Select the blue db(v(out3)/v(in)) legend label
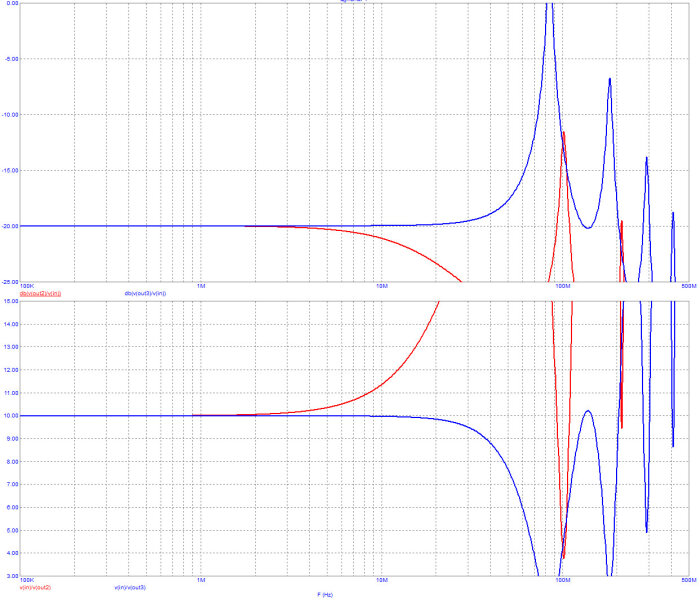 point(145,293)
